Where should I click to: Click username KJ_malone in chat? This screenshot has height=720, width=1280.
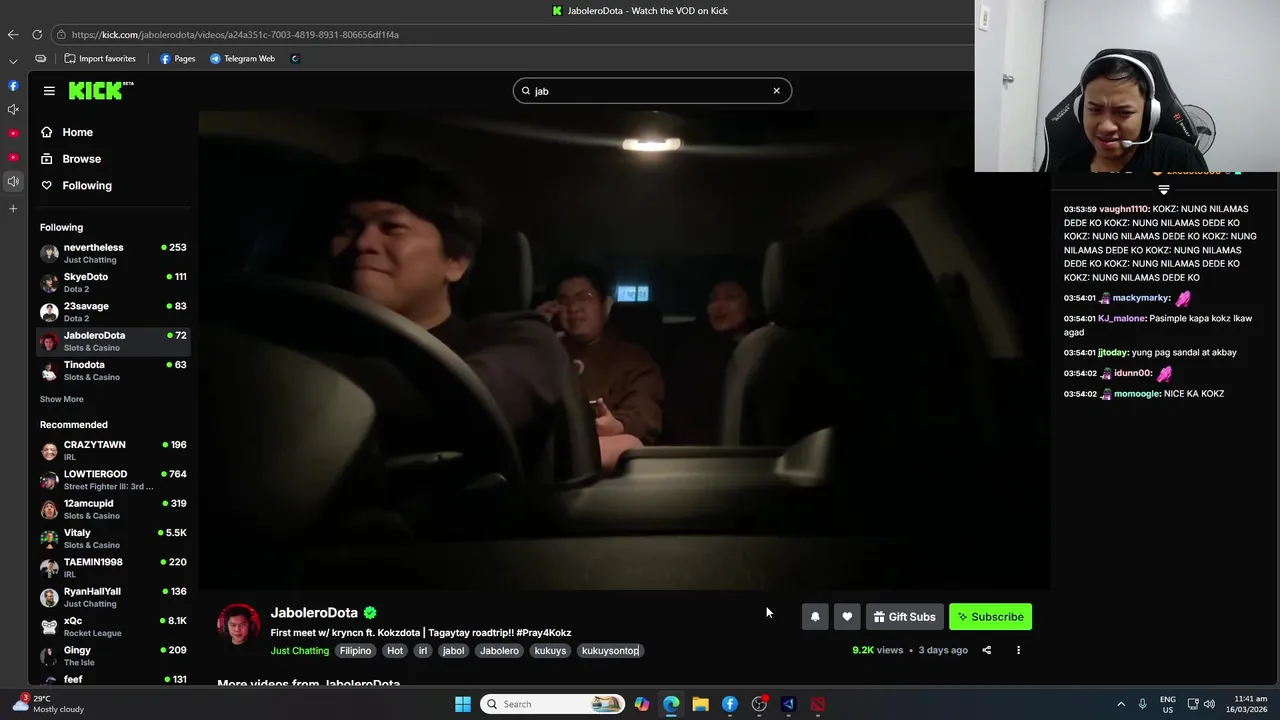point(1121,318)
